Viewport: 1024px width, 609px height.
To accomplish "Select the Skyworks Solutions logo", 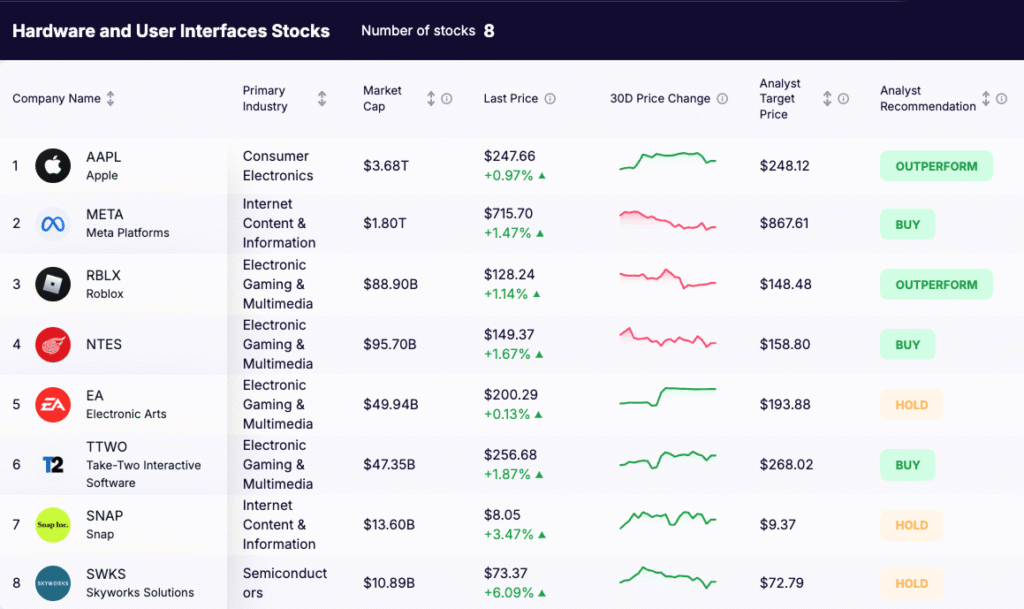I will pos(52,583).
